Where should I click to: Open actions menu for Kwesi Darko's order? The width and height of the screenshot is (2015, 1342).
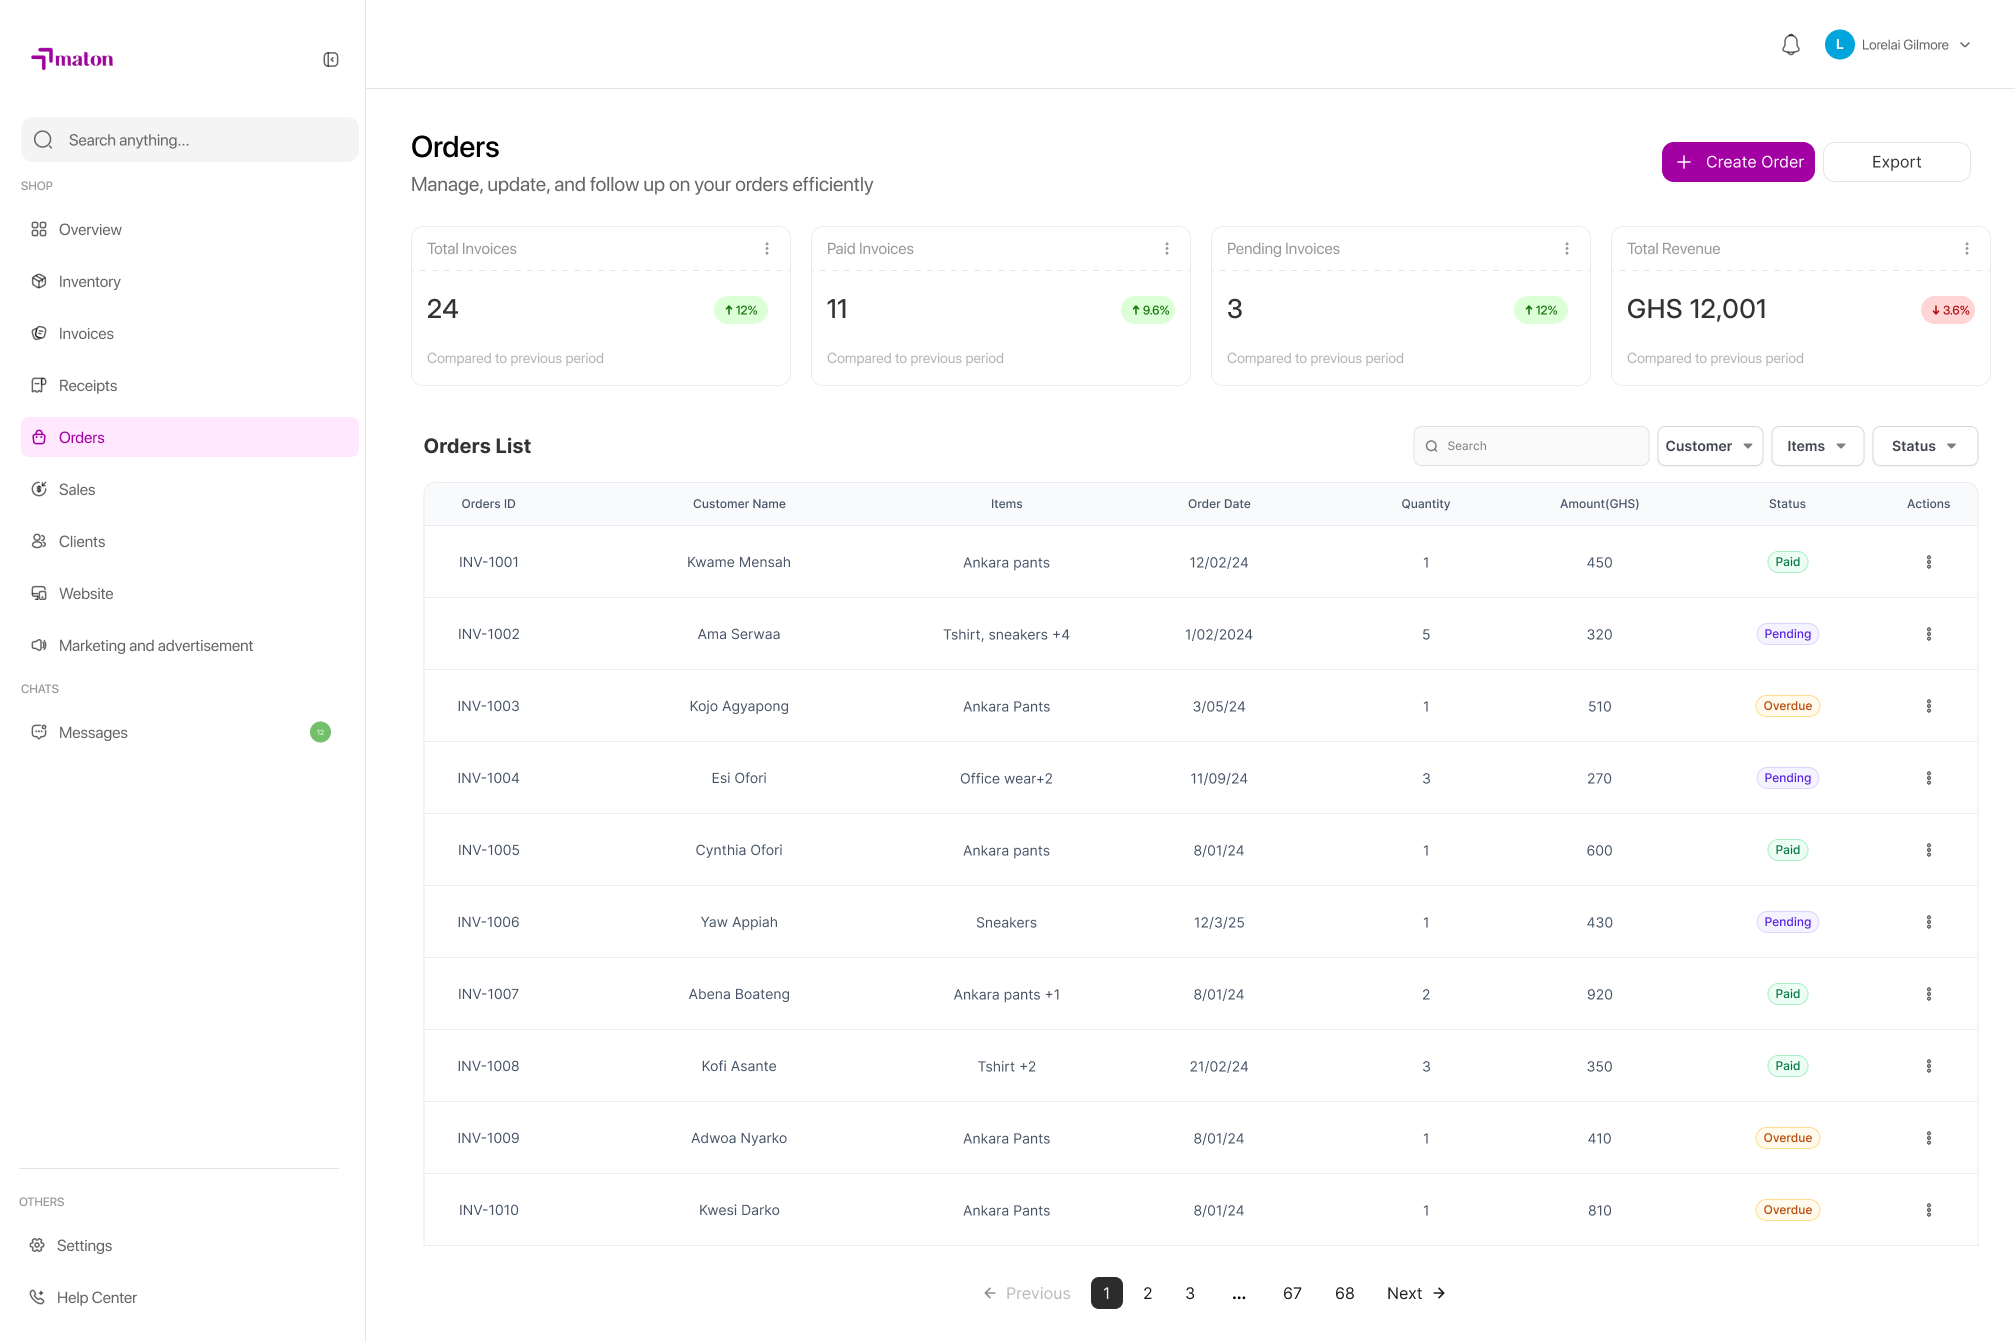point(1928,1210)
